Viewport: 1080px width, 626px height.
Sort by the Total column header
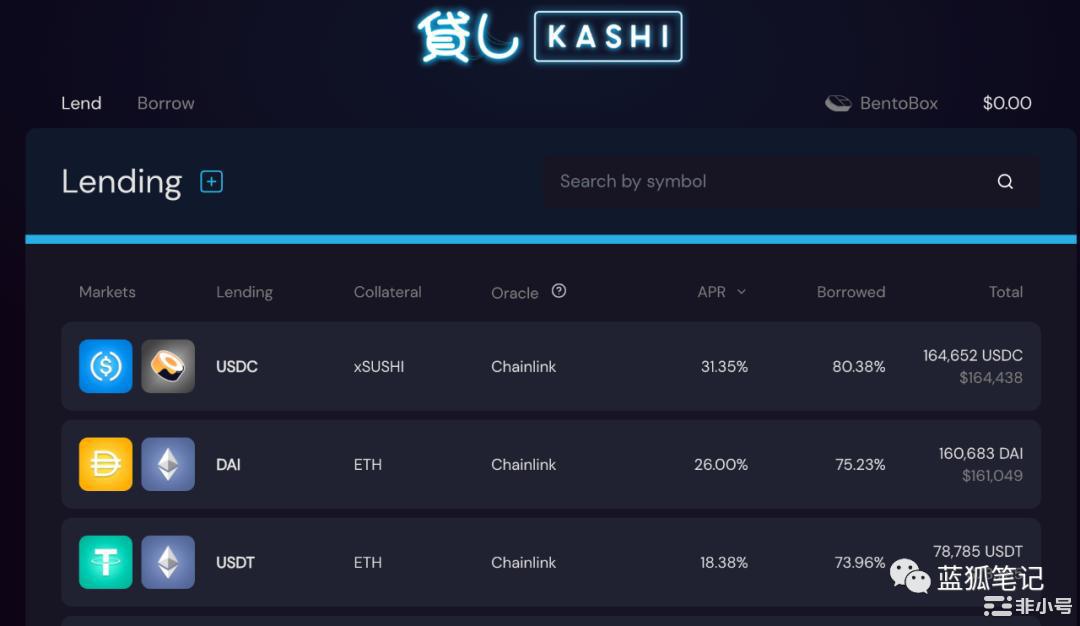(x=1006, y=292)
